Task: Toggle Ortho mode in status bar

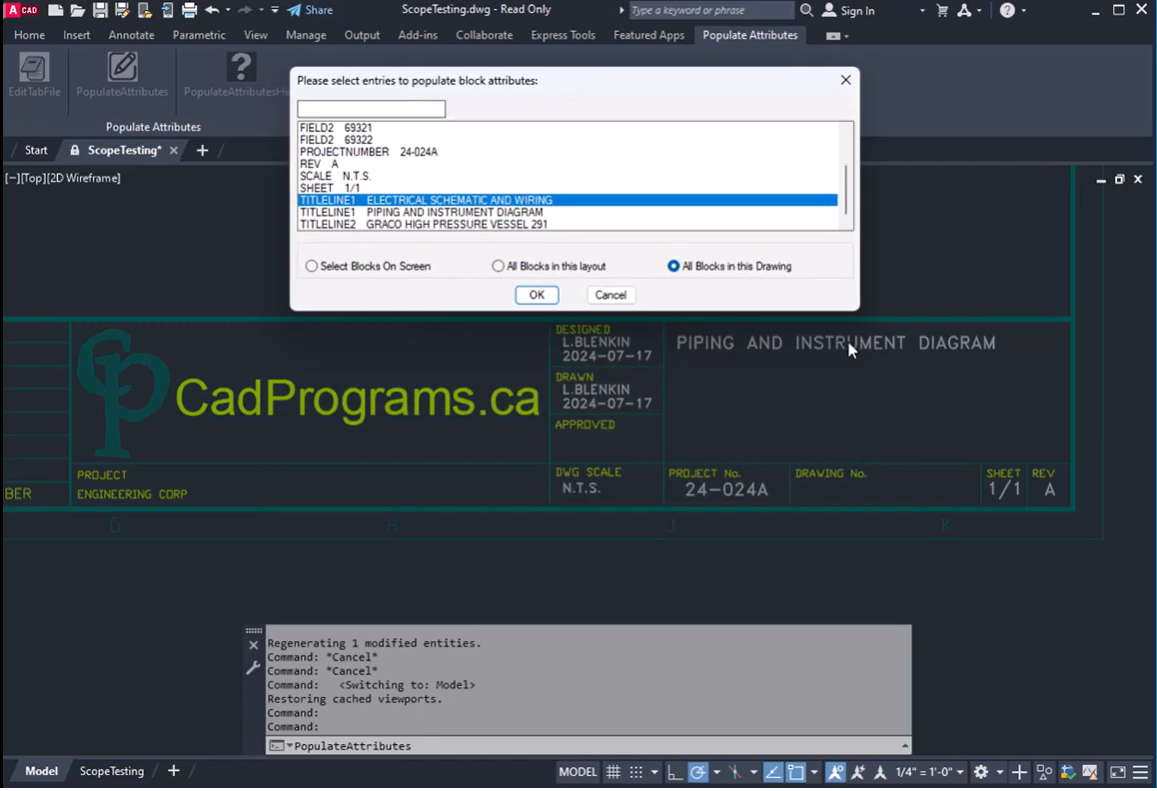Action: click(674, 772)
